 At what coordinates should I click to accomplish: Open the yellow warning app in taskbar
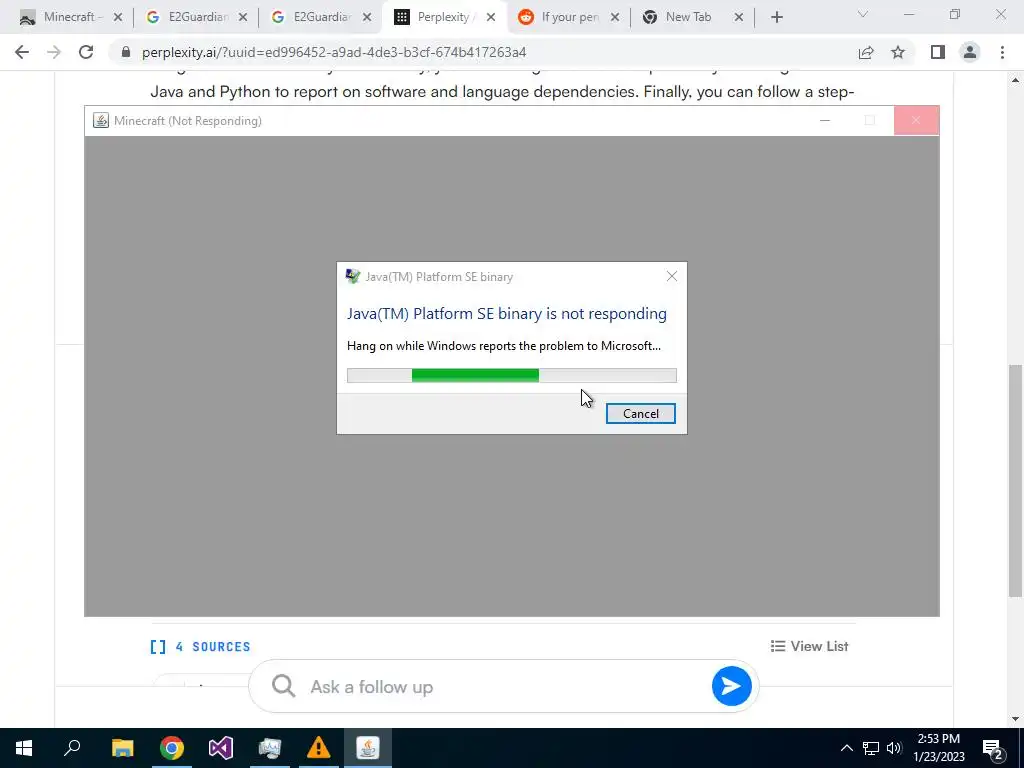[x=319, y=748]
